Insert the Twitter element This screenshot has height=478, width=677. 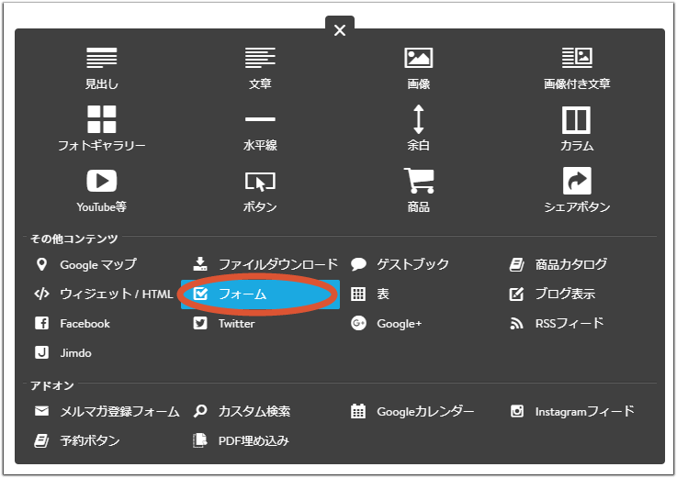click(224, 323)
